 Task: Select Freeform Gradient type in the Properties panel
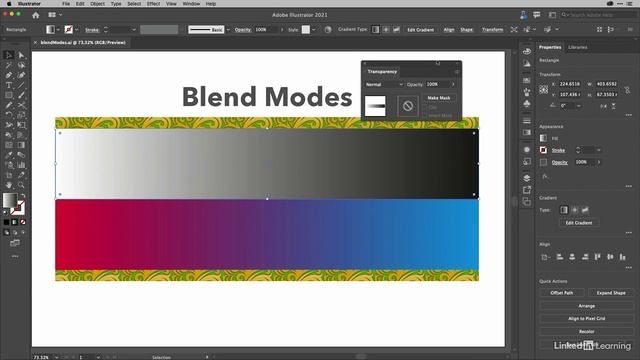point(585,210)
